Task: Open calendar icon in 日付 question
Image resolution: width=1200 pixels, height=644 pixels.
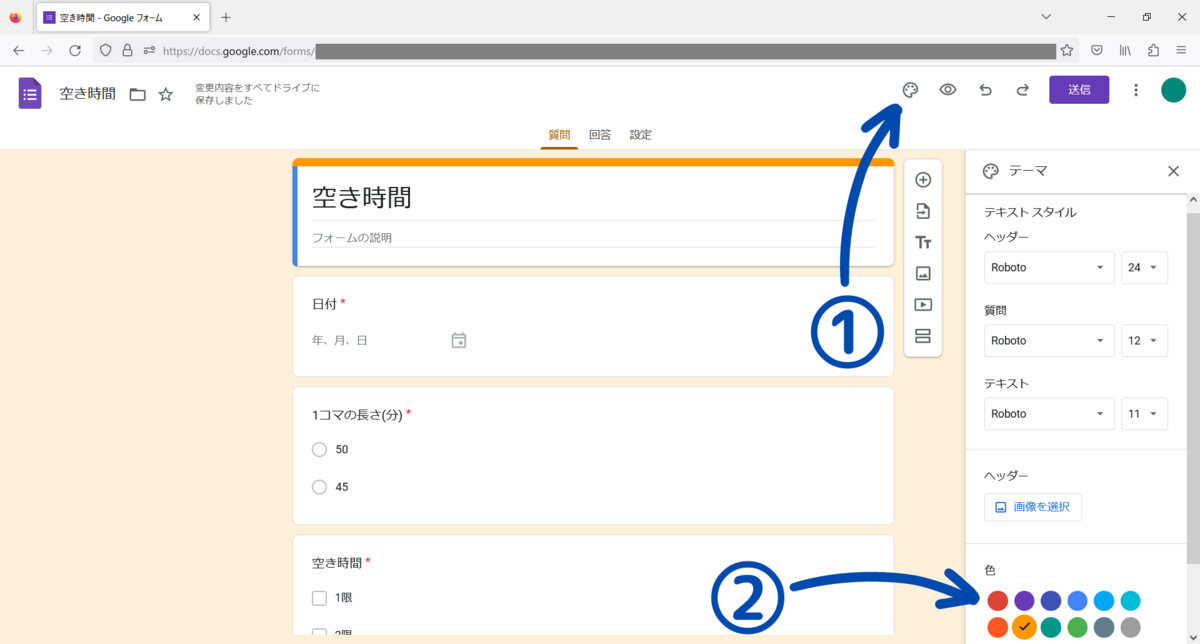Action: [x=459, y=340]
